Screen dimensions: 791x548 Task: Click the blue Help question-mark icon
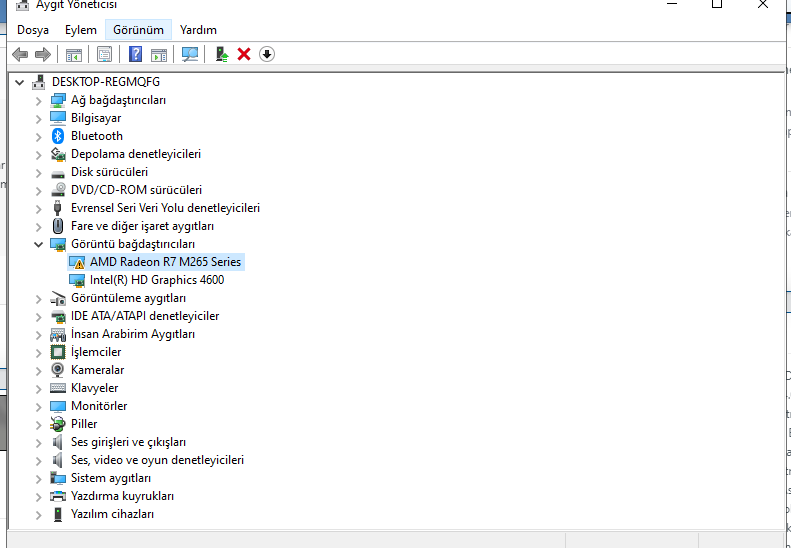point(135,54)
